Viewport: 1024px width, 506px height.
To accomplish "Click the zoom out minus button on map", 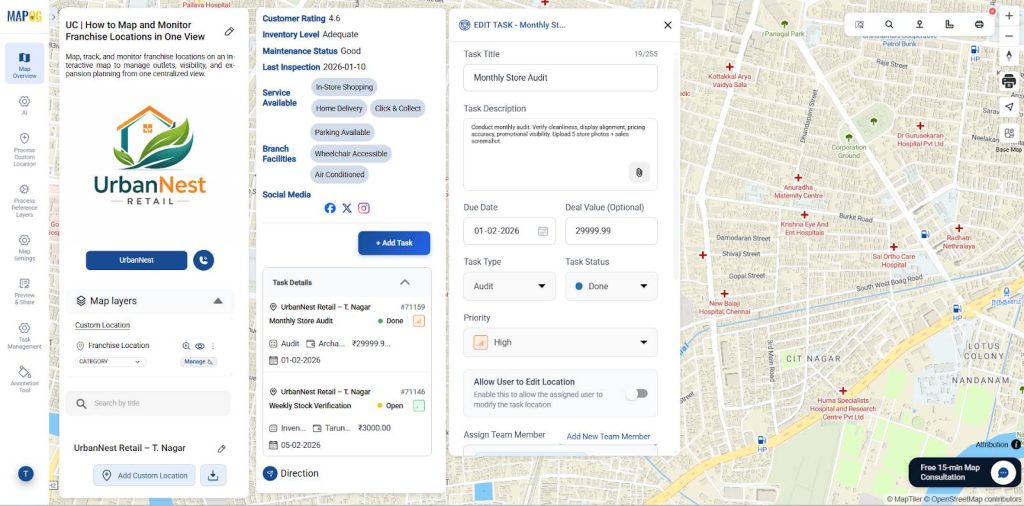I will tap(1009, 36).
